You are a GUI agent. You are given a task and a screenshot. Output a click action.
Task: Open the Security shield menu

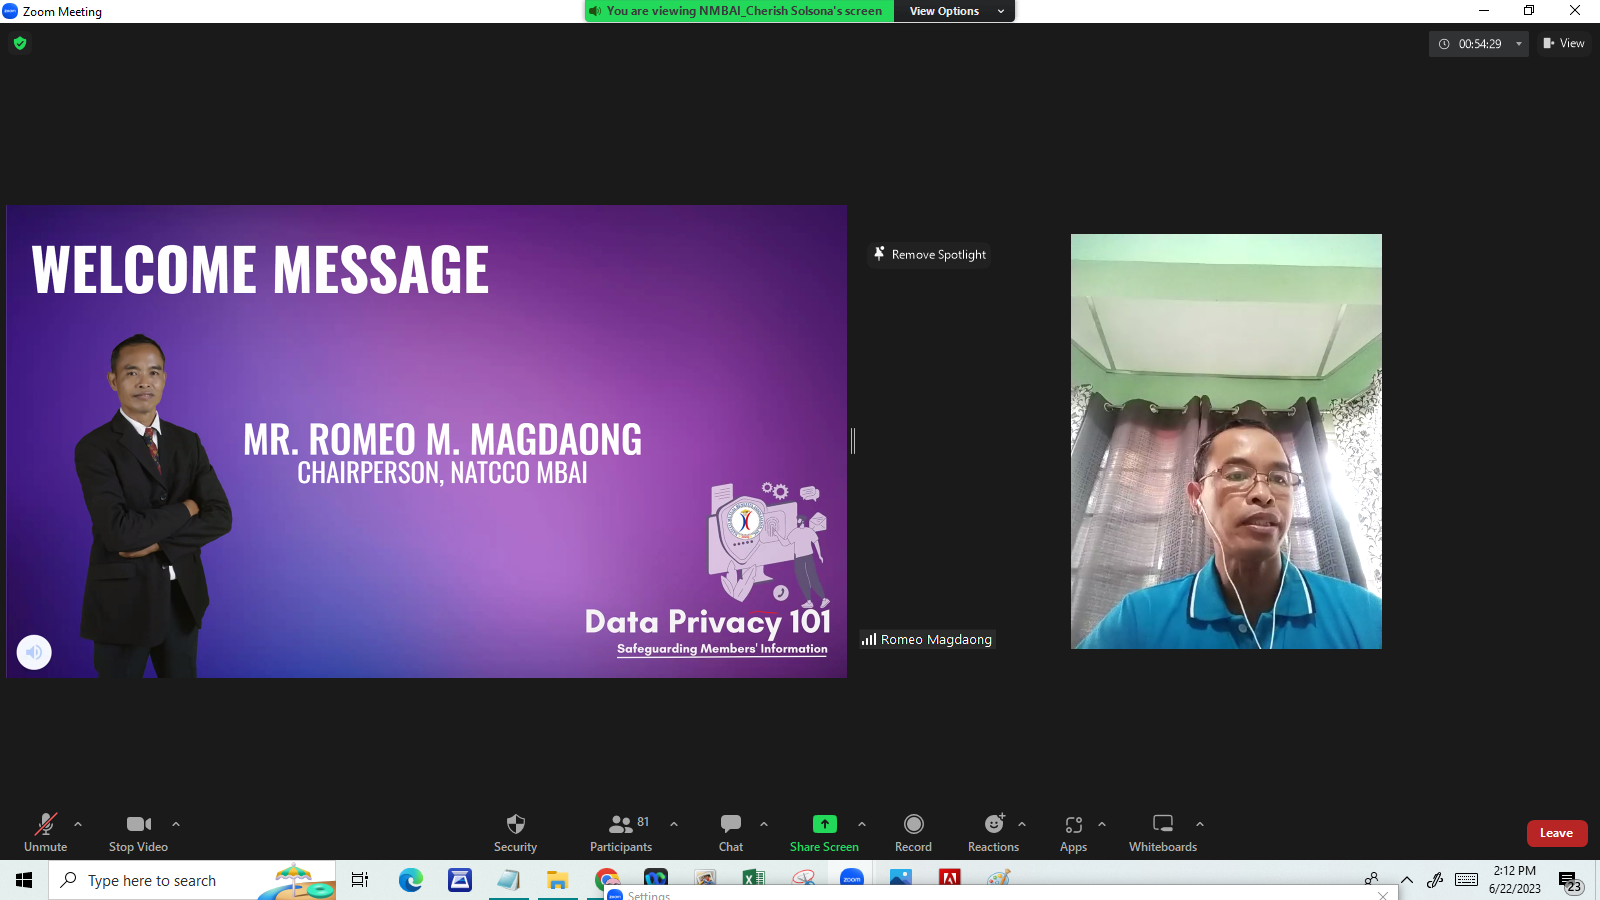click(515, 833)
